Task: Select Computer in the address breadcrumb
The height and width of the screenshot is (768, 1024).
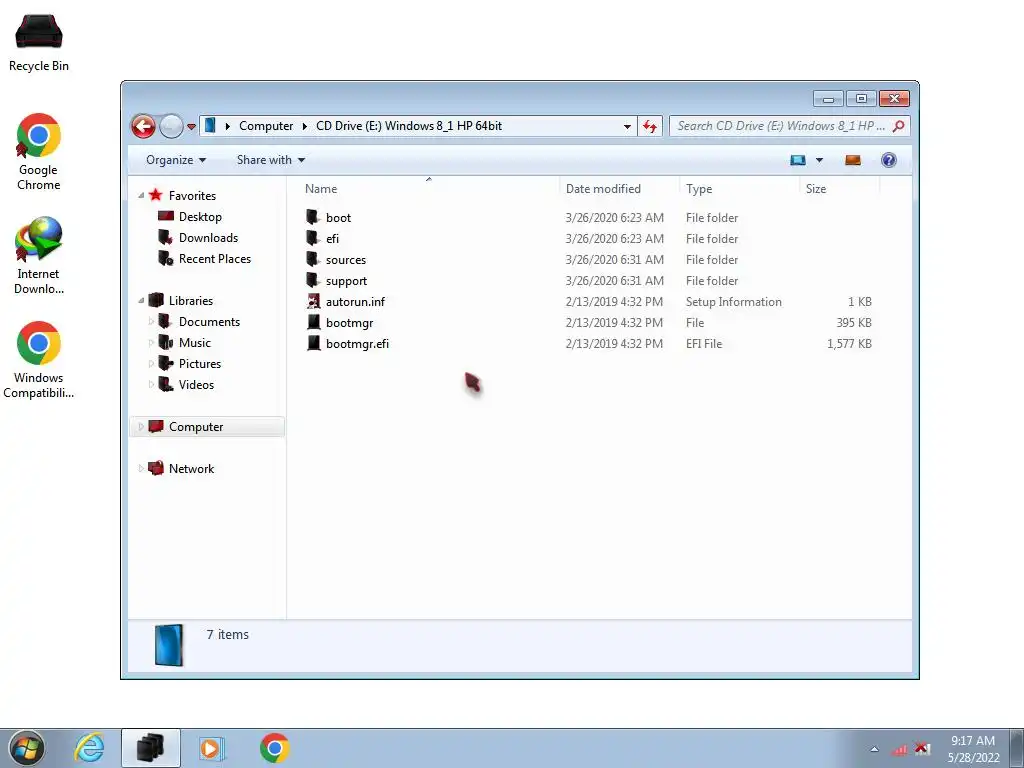Action: click(266, 126)
